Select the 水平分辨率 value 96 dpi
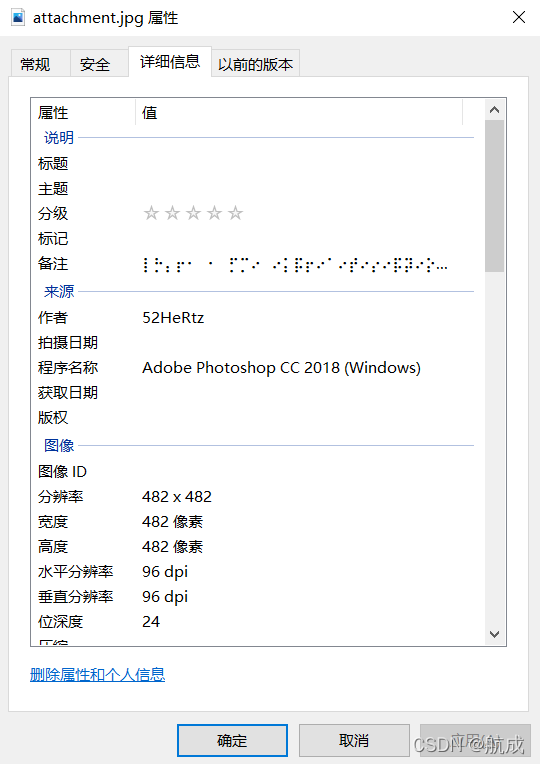Screen dimensions: 540x764 coord(165,572)
